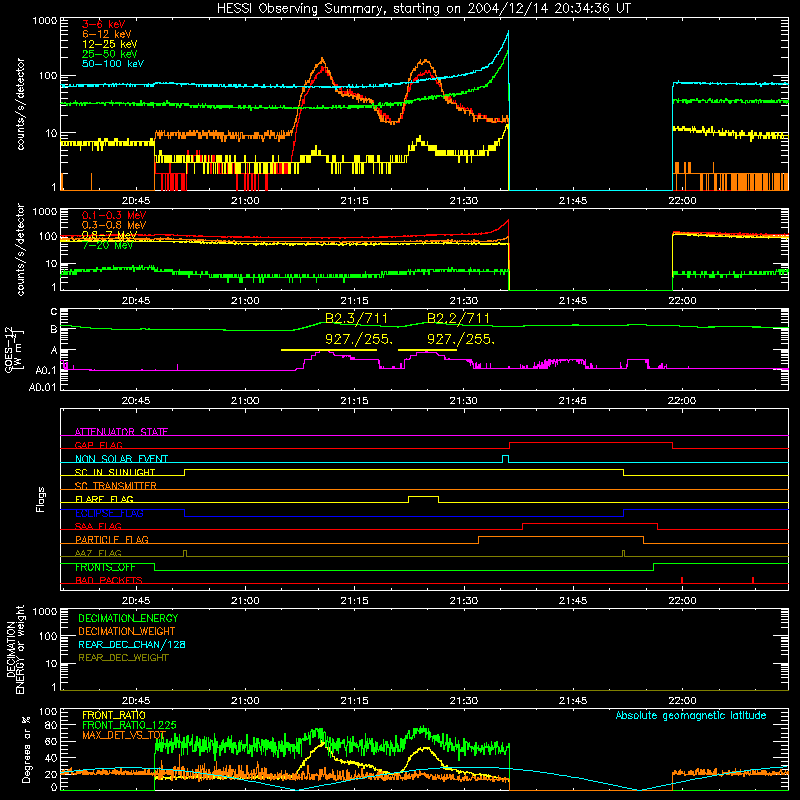Select the DECIMATION_ENERGY legend label
Image resolution: width=800 pixels, height=800 pixels.
click(x=128, y=618)
